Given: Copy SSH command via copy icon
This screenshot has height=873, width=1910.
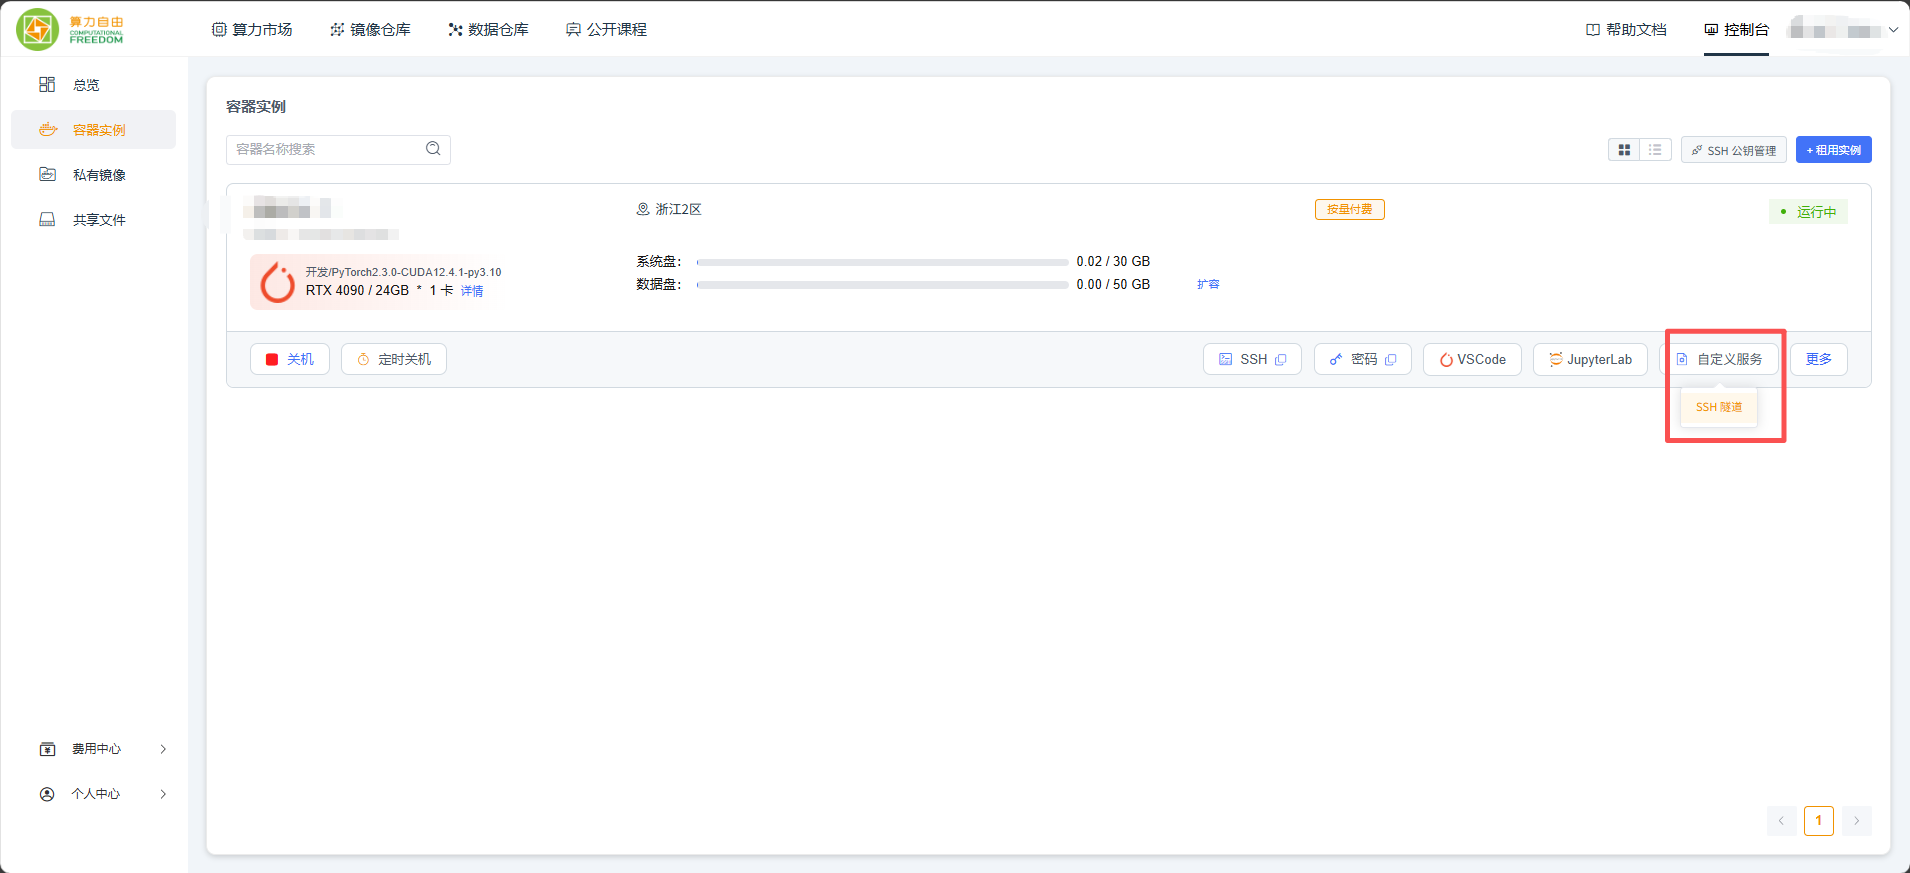Looking at the screenshot, I should pyautogui.click(x=1281, y=360).
